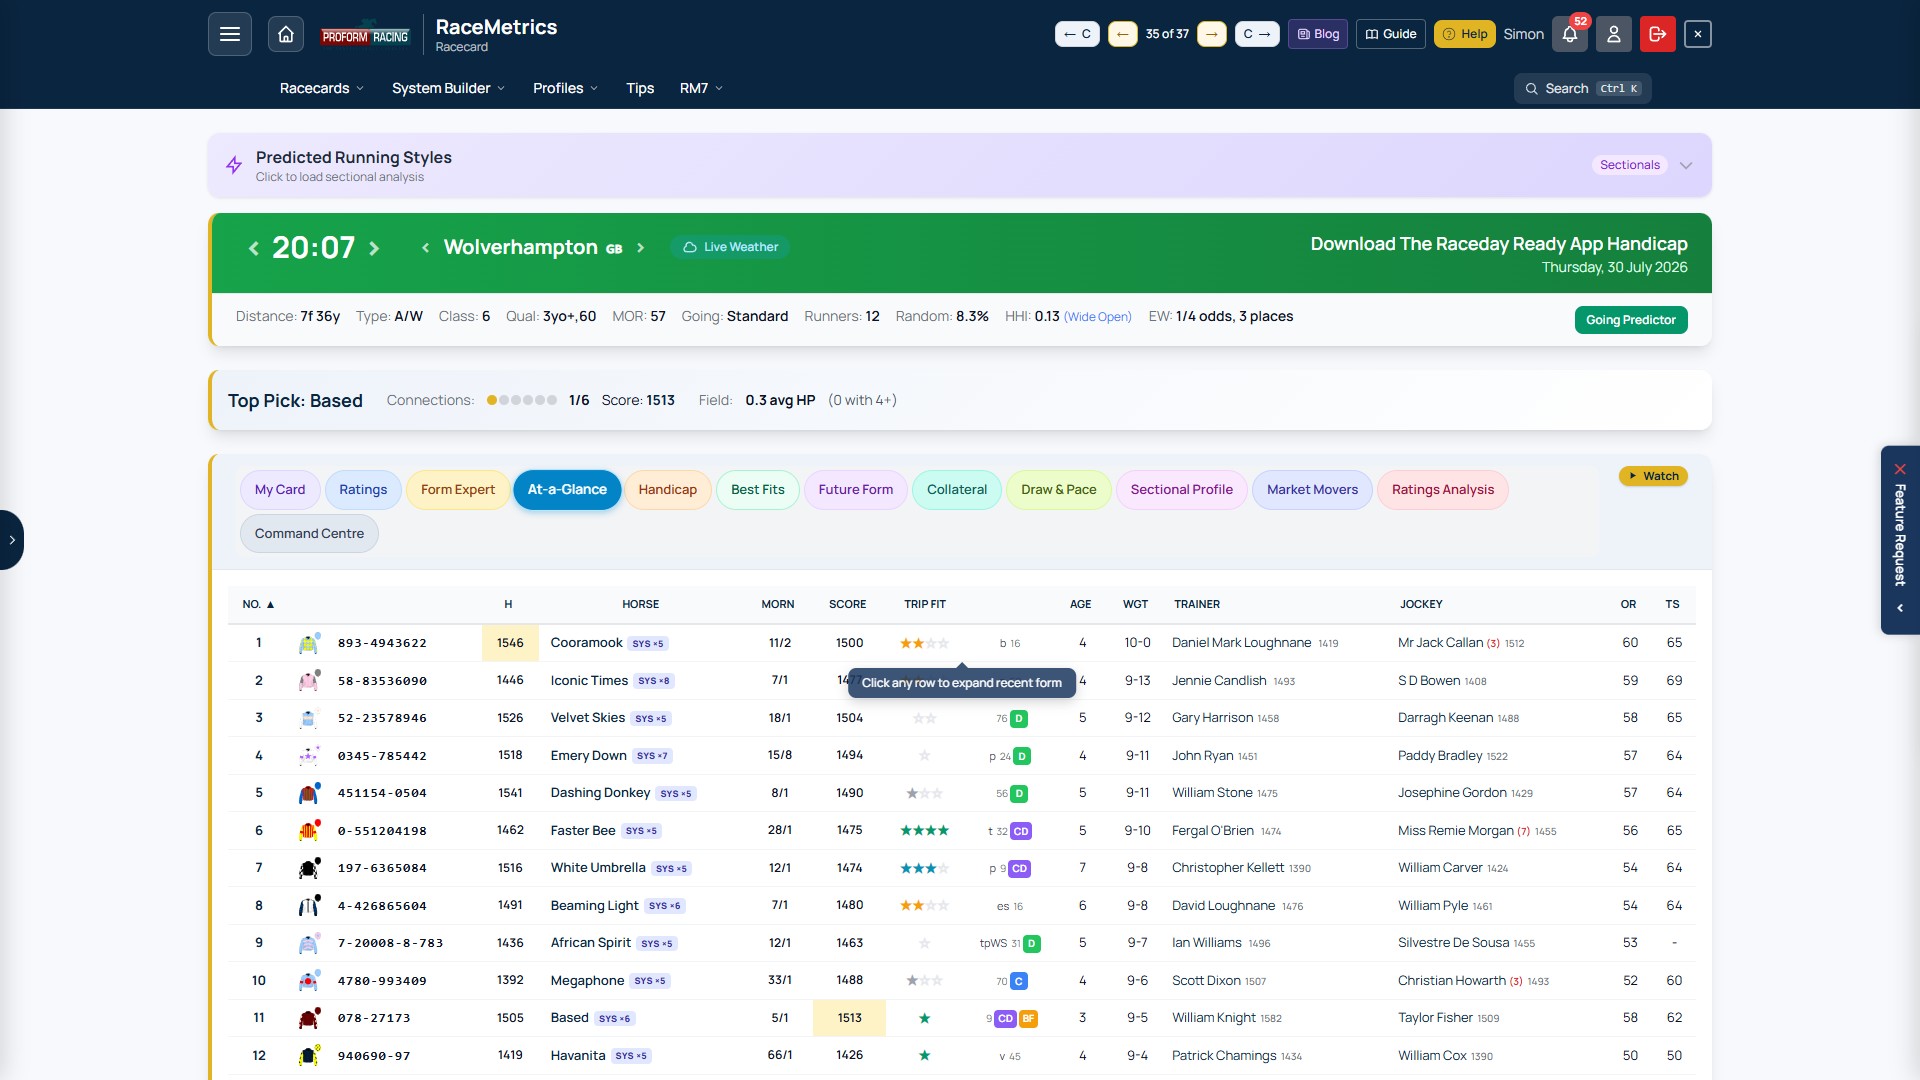Open the hamburger menu
Viewport: 1920px width, 1080px height.
(229, 34)
